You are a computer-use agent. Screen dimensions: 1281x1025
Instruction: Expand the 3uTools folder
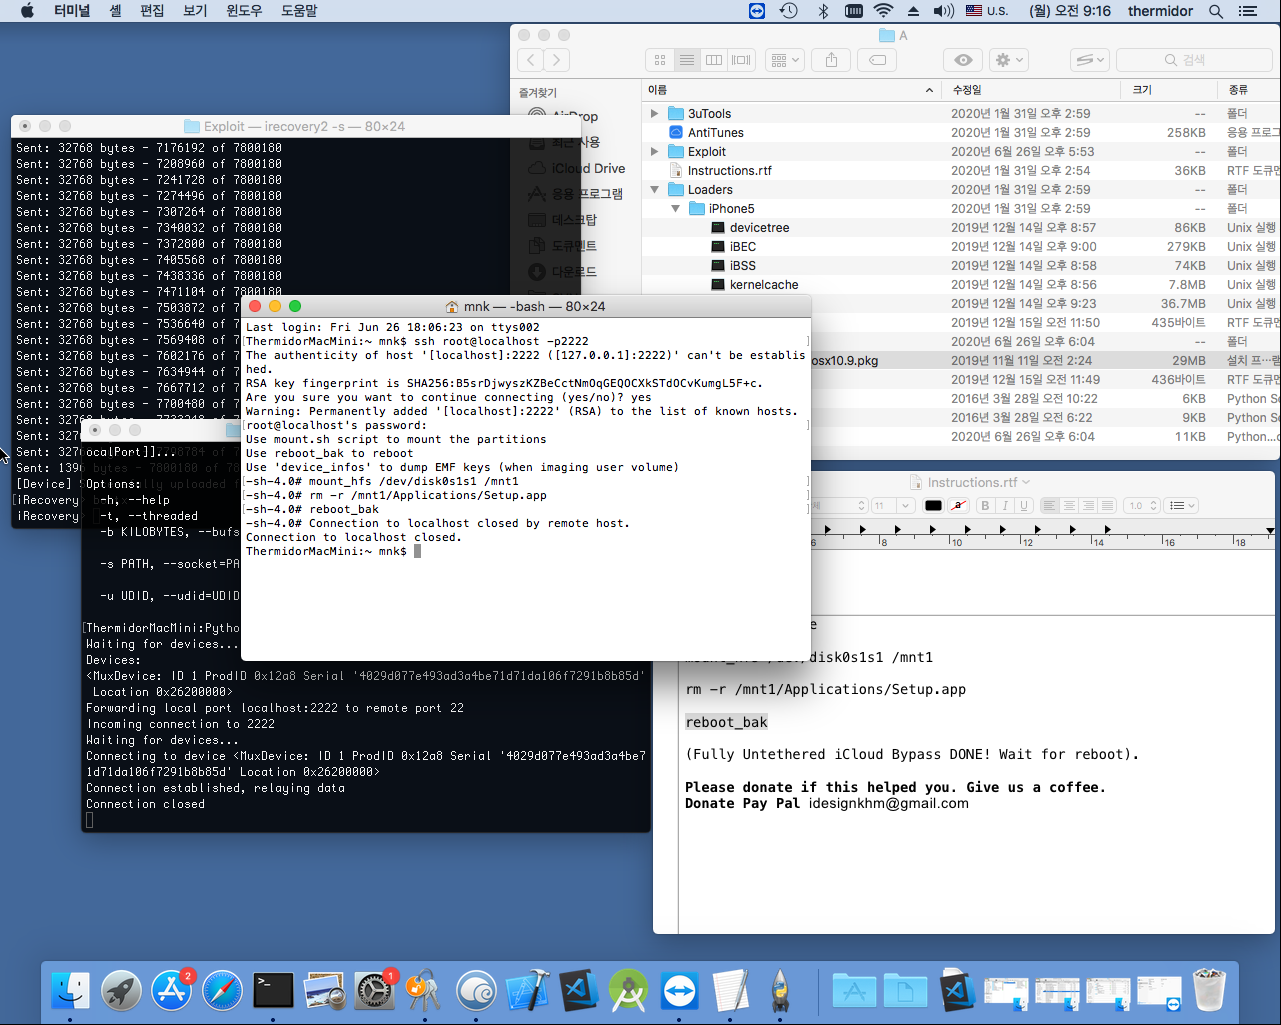[x=655, y=113]
